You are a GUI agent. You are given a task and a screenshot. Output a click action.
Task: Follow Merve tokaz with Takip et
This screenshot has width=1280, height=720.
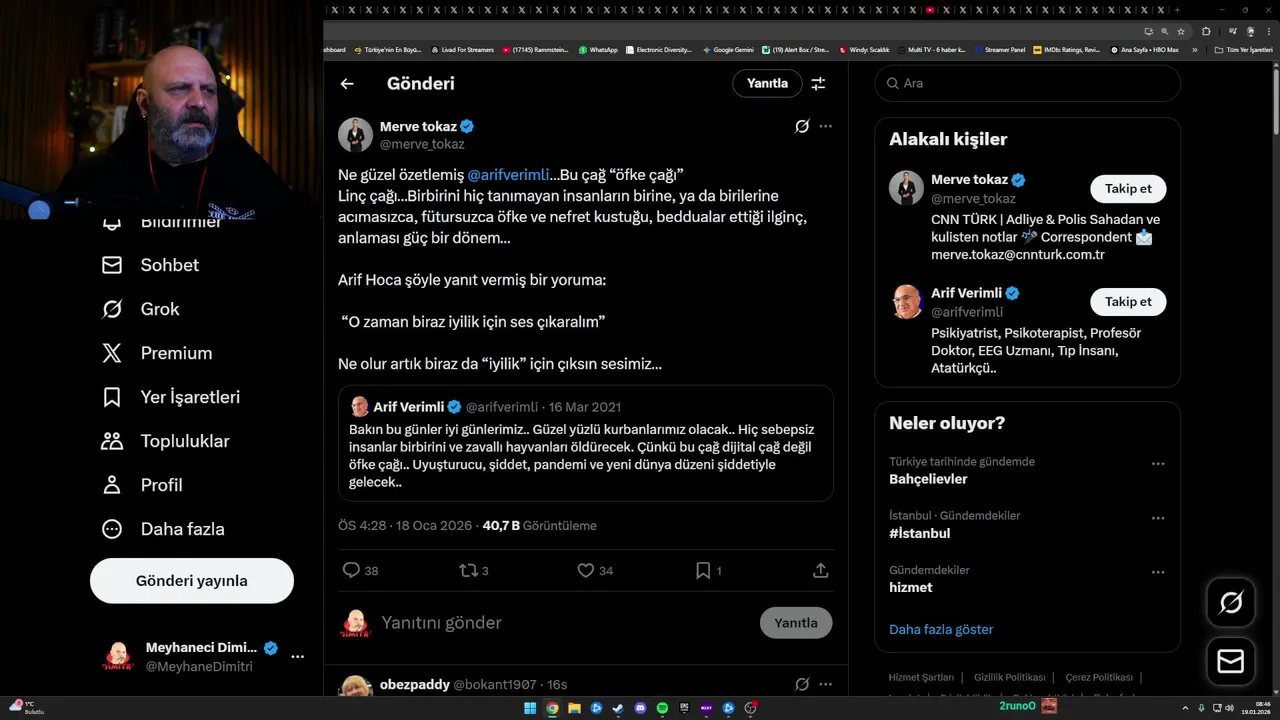point(1128,189)
